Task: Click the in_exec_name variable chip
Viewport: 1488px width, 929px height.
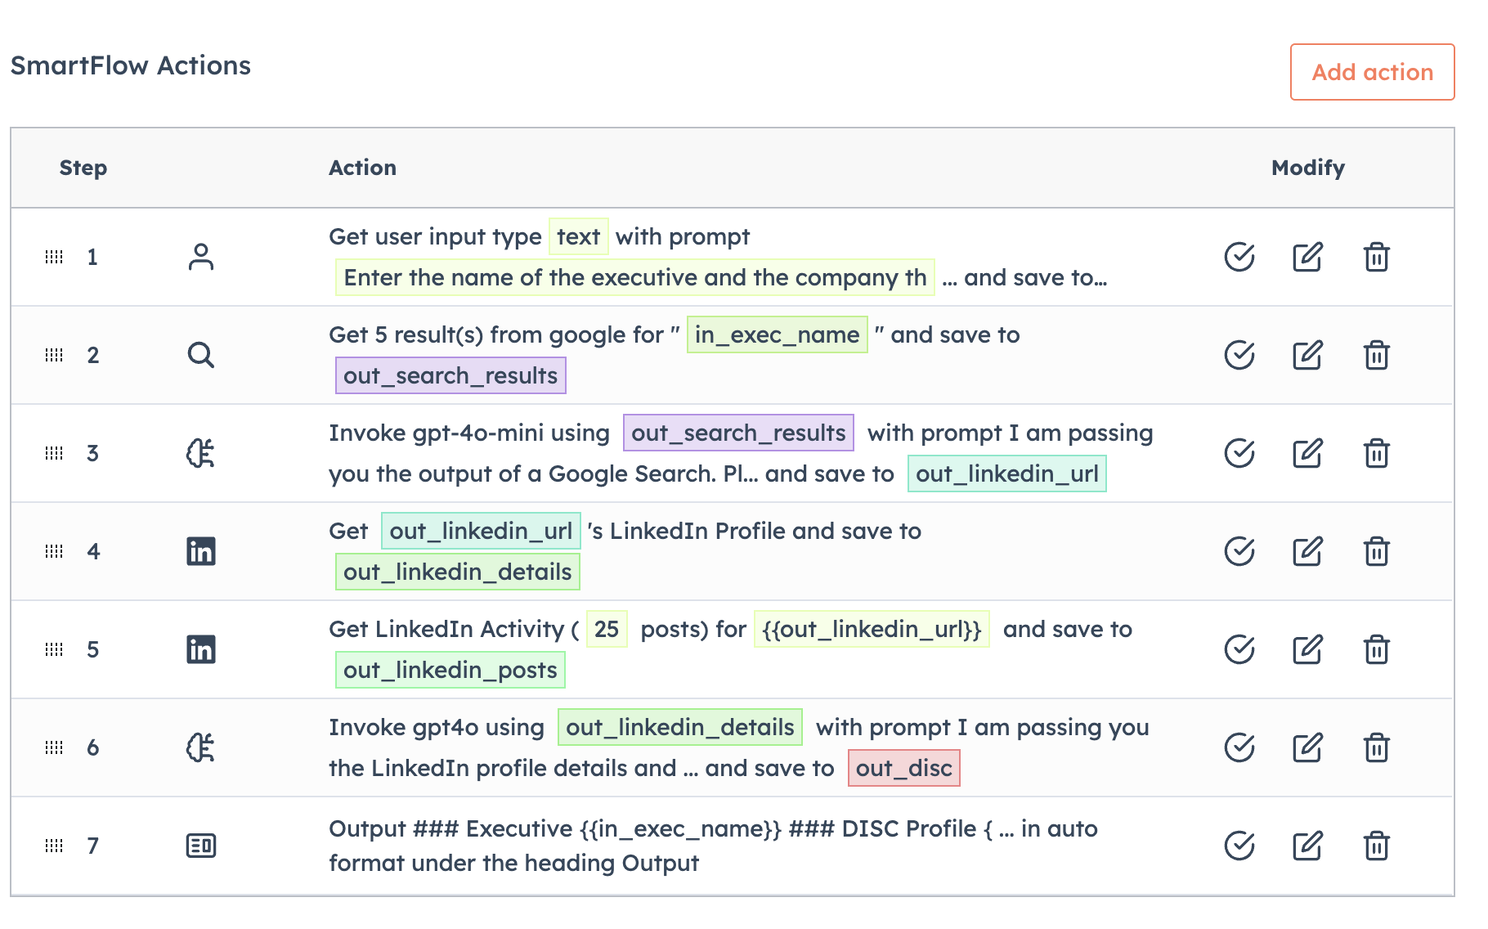Action: [776, 335]
